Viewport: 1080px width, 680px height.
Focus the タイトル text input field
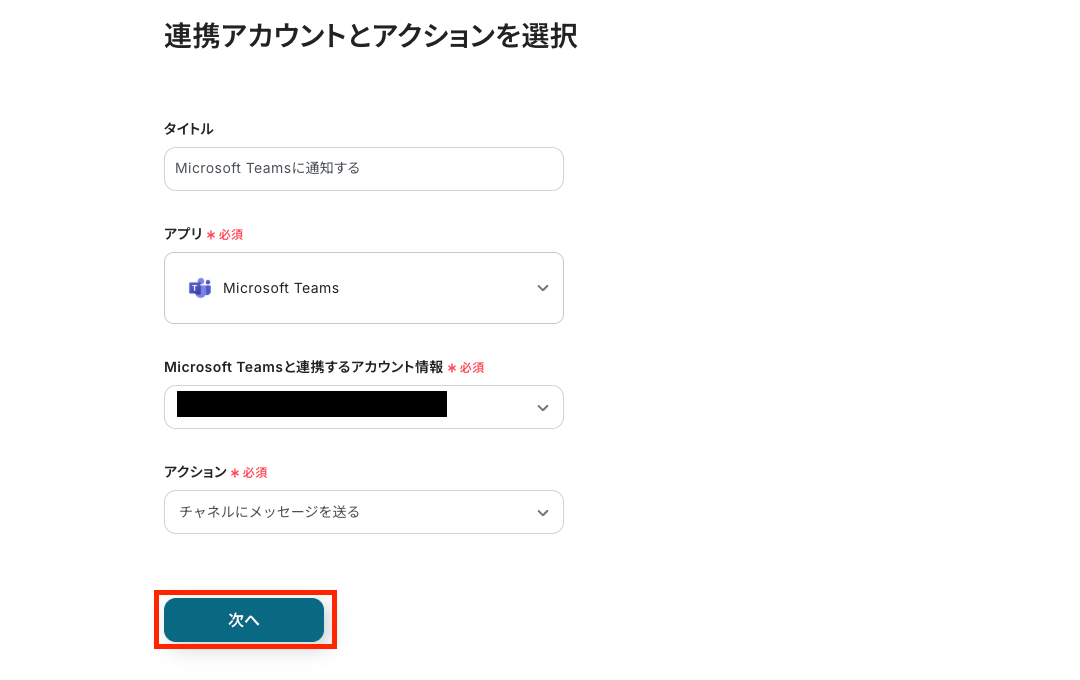tap(364, 169)
